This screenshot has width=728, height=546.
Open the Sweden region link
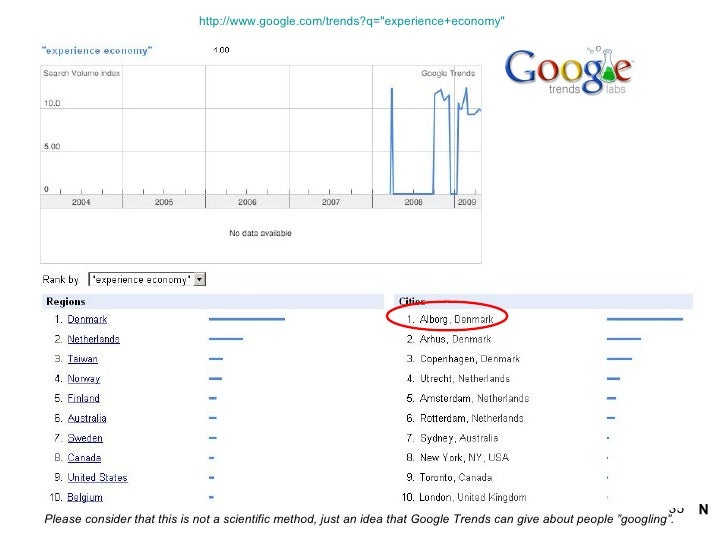[85, 438]
